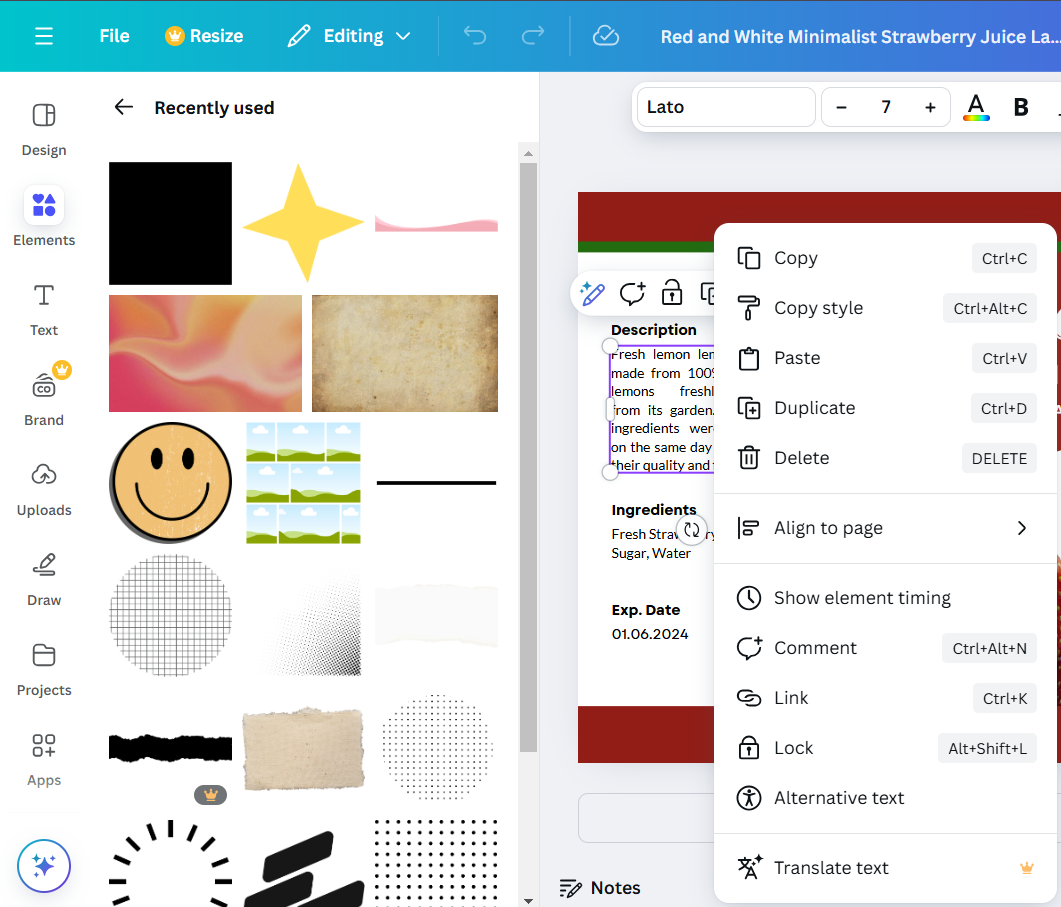Screen dimensions: 1061x907
Task: Choose Duplicate from context menu
Action: [x=886, y=408]
